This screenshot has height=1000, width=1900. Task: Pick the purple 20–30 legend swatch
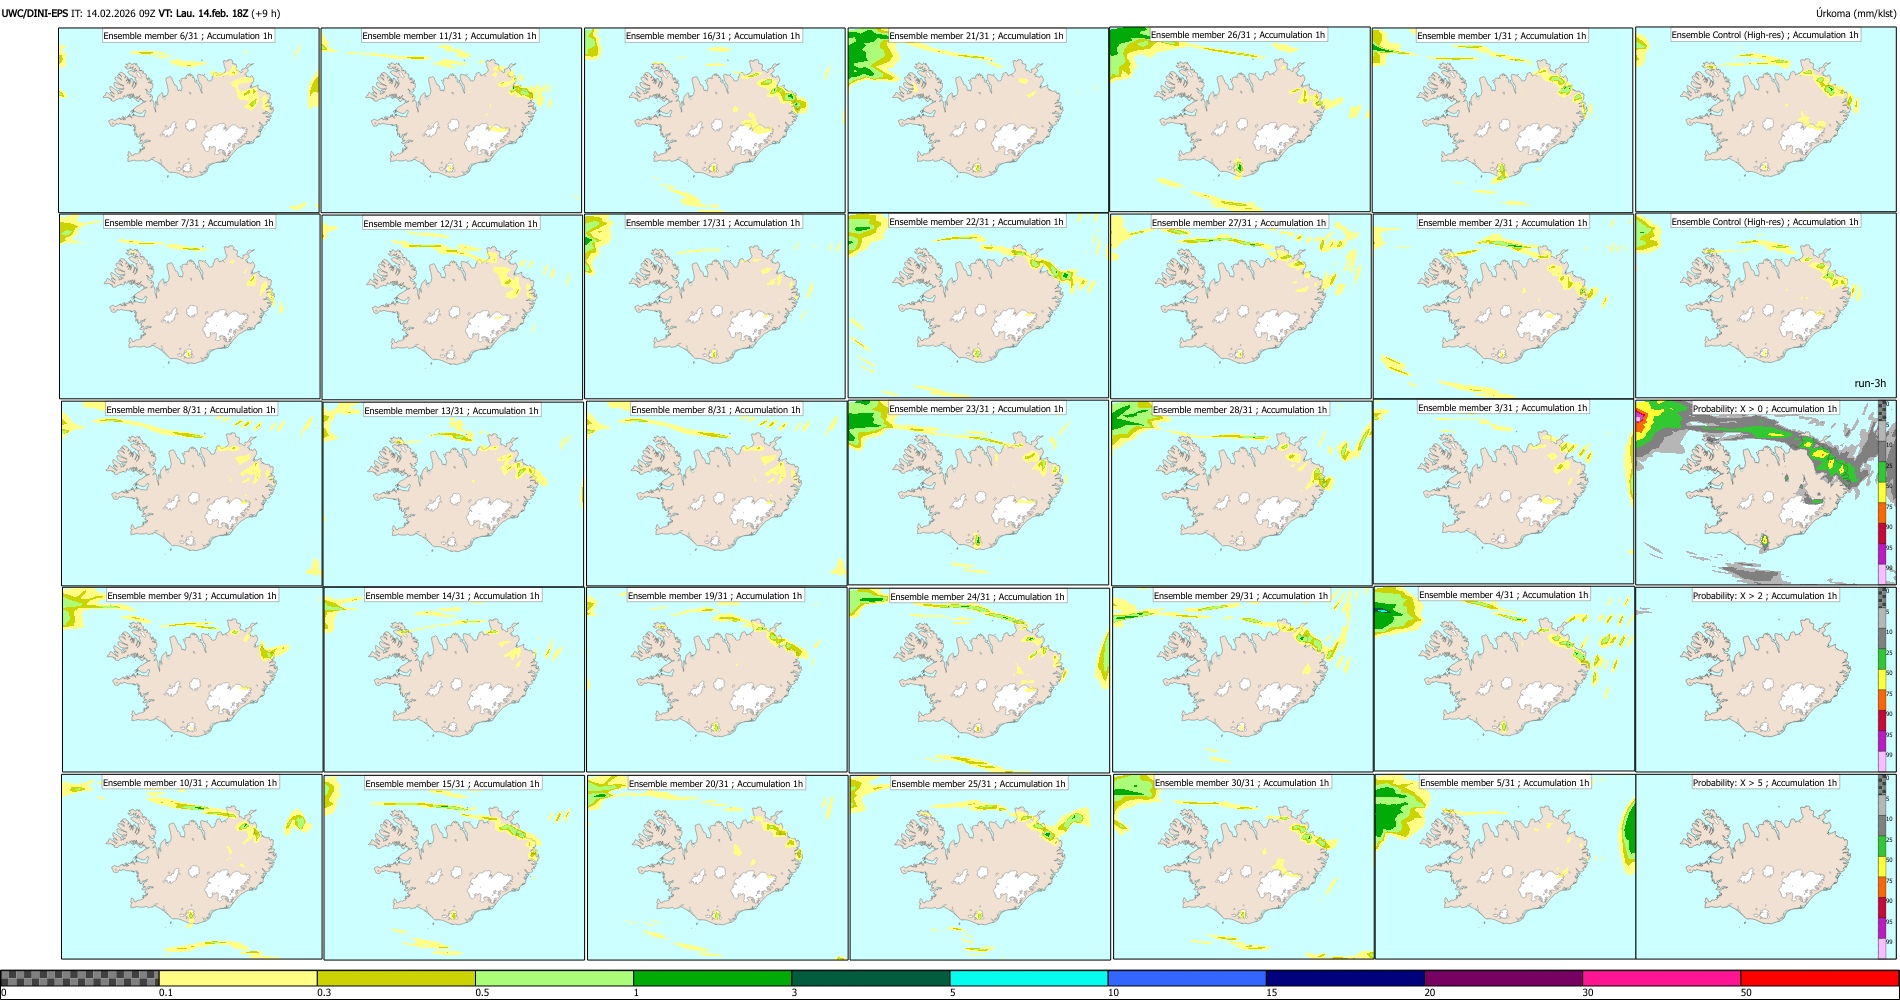1503,978
